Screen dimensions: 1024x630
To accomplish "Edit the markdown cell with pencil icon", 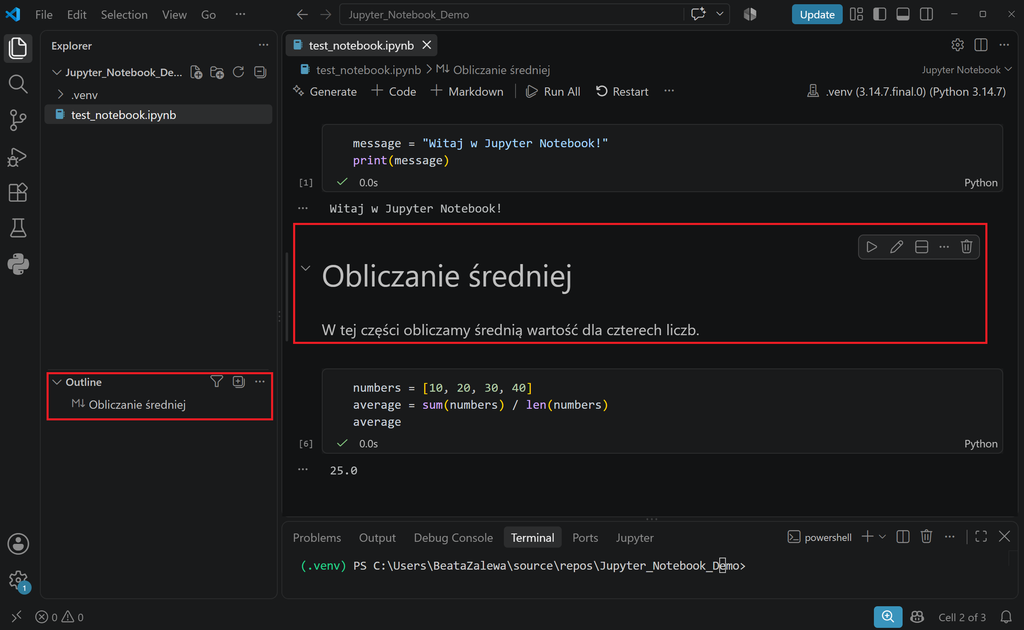I will coord(896,247).
